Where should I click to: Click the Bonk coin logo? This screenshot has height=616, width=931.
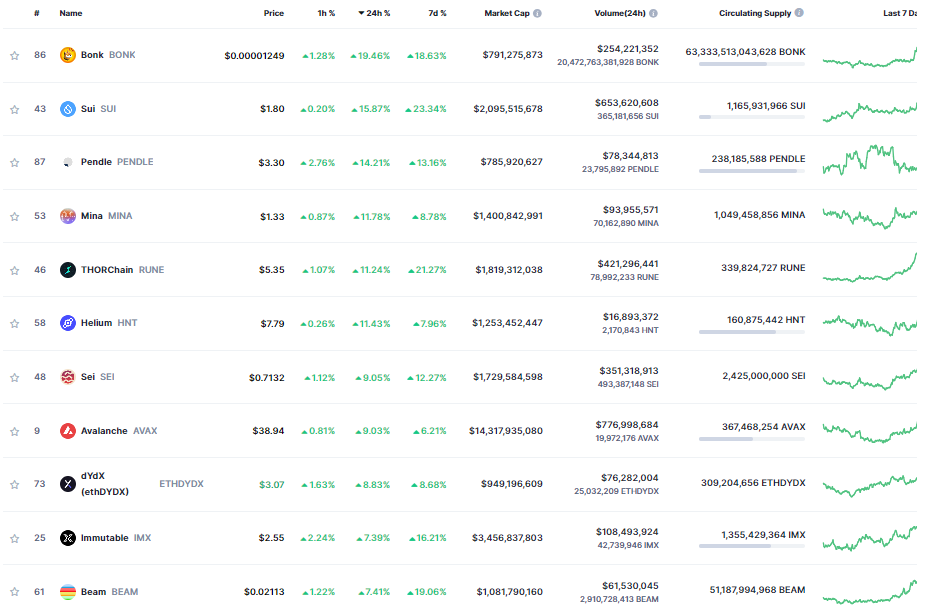[x=68, y=55]
